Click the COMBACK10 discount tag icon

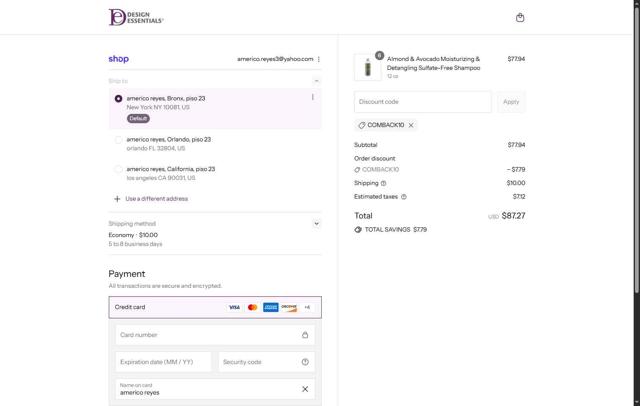362,125
